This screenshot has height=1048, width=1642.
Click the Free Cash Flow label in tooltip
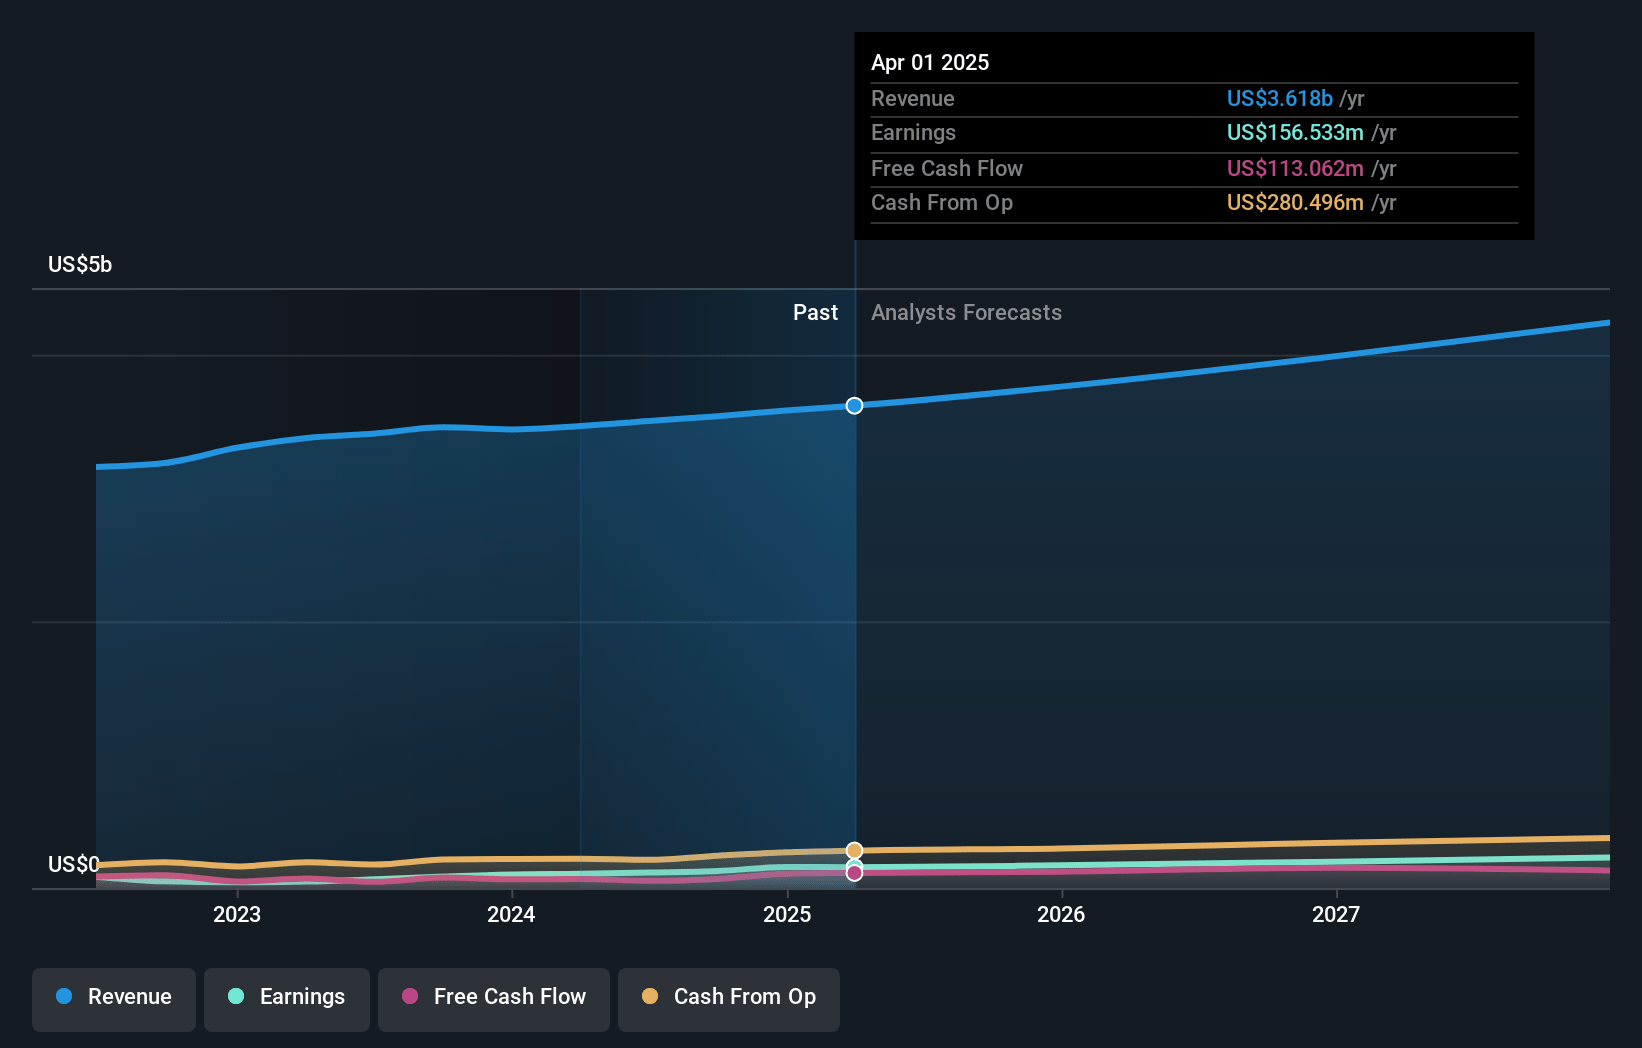tap(947, 168)
